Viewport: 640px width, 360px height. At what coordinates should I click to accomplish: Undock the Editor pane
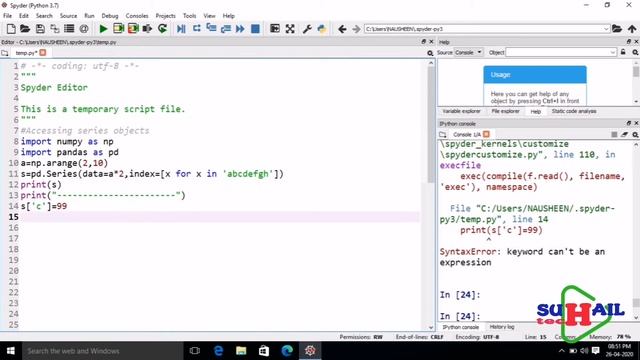coord(423,42)
